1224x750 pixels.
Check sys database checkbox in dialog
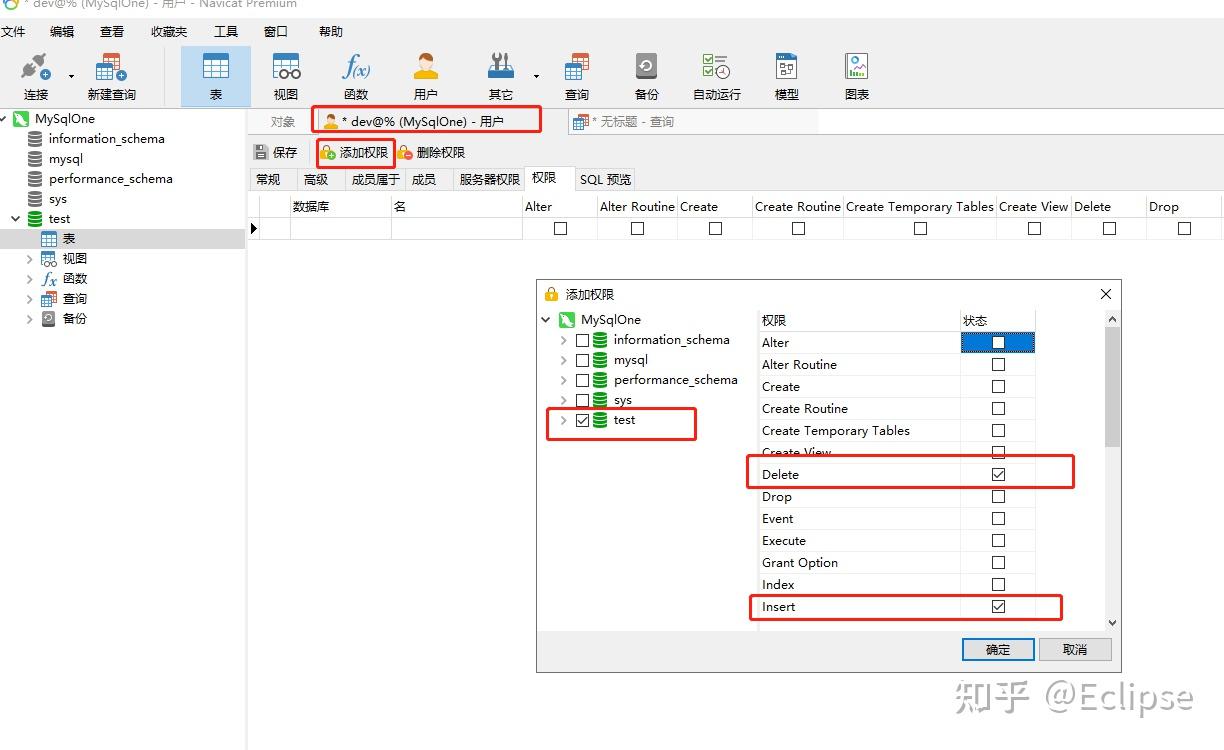click(582, 400)
